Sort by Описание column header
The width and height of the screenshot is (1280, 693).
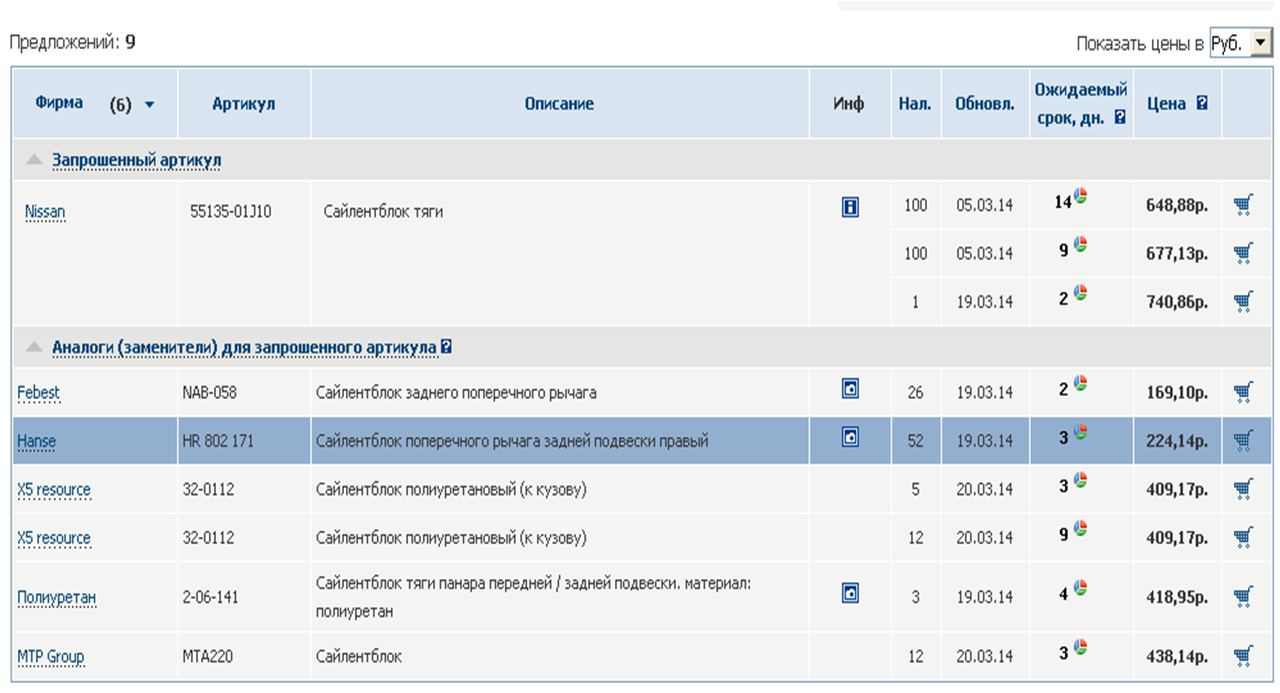559,103
